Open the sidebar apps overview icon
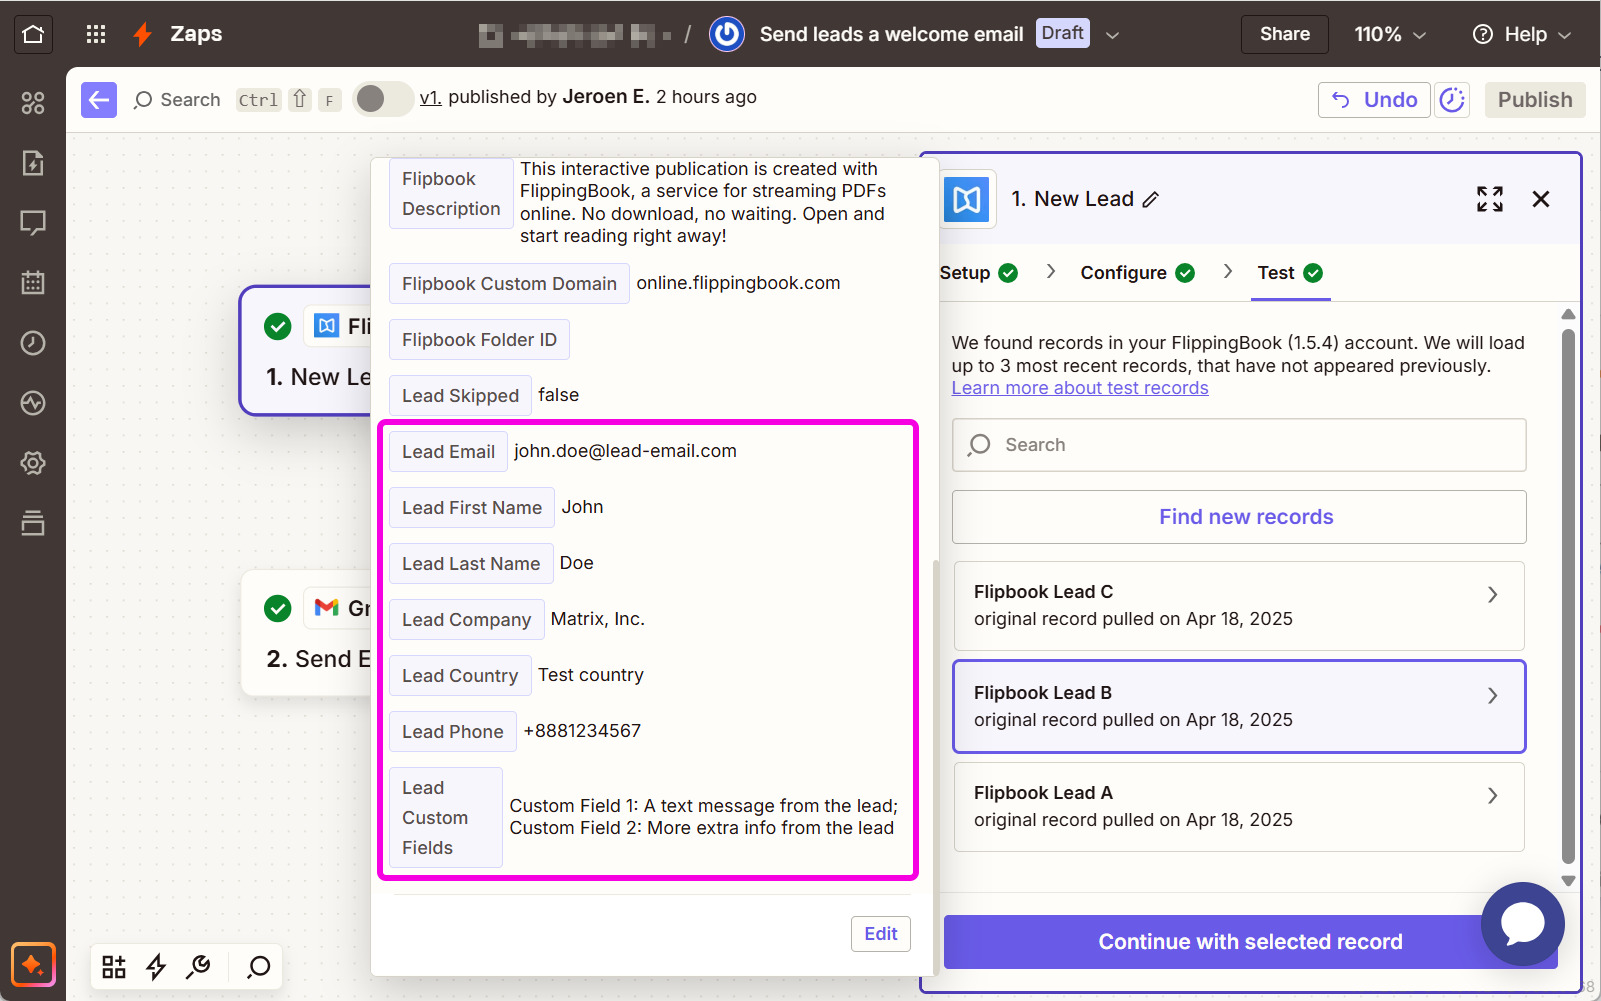The image size is (1601, 1001). (x=33, y=103)
